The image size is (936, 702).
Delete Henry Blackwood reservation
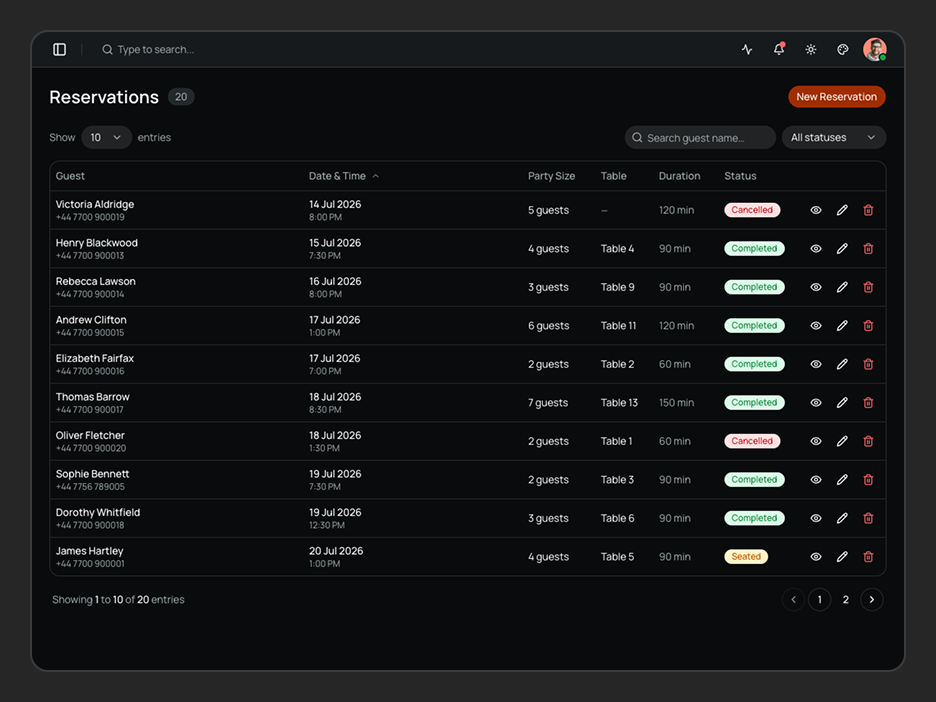[x=869, y=248]
